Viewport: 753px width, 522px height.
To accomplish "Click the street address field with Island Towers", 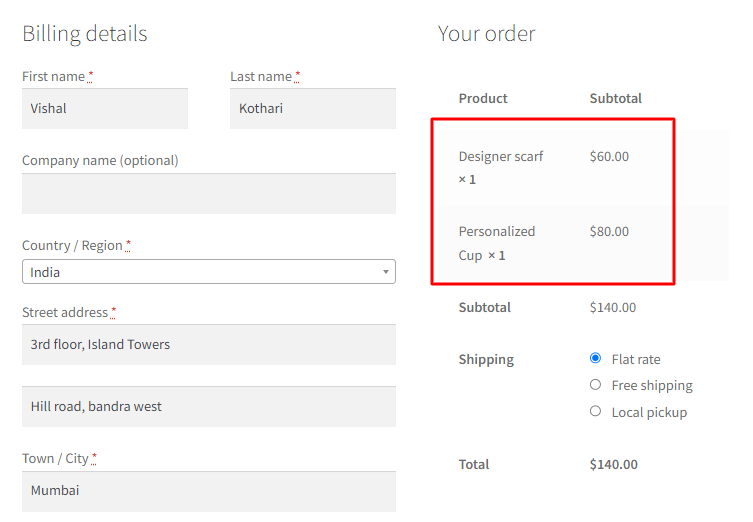I will 208,344.
